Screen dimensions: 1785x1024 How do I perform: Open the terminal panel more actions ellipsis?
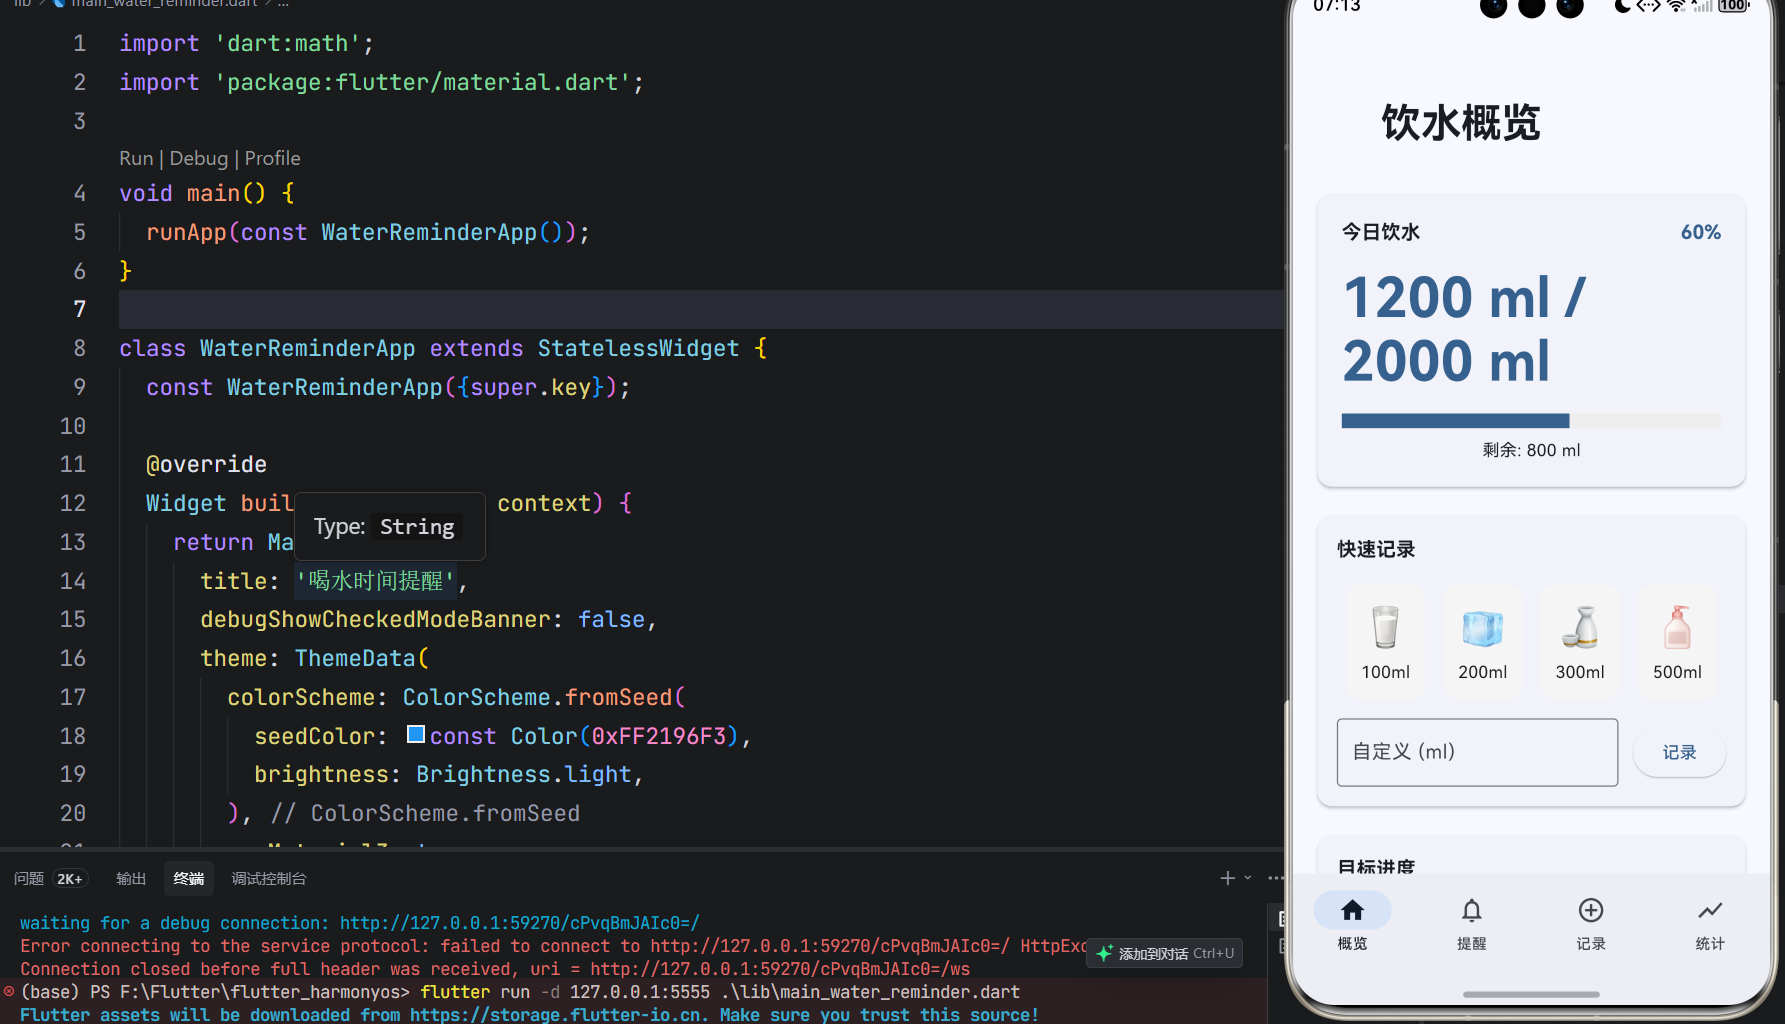(1275, 878)
